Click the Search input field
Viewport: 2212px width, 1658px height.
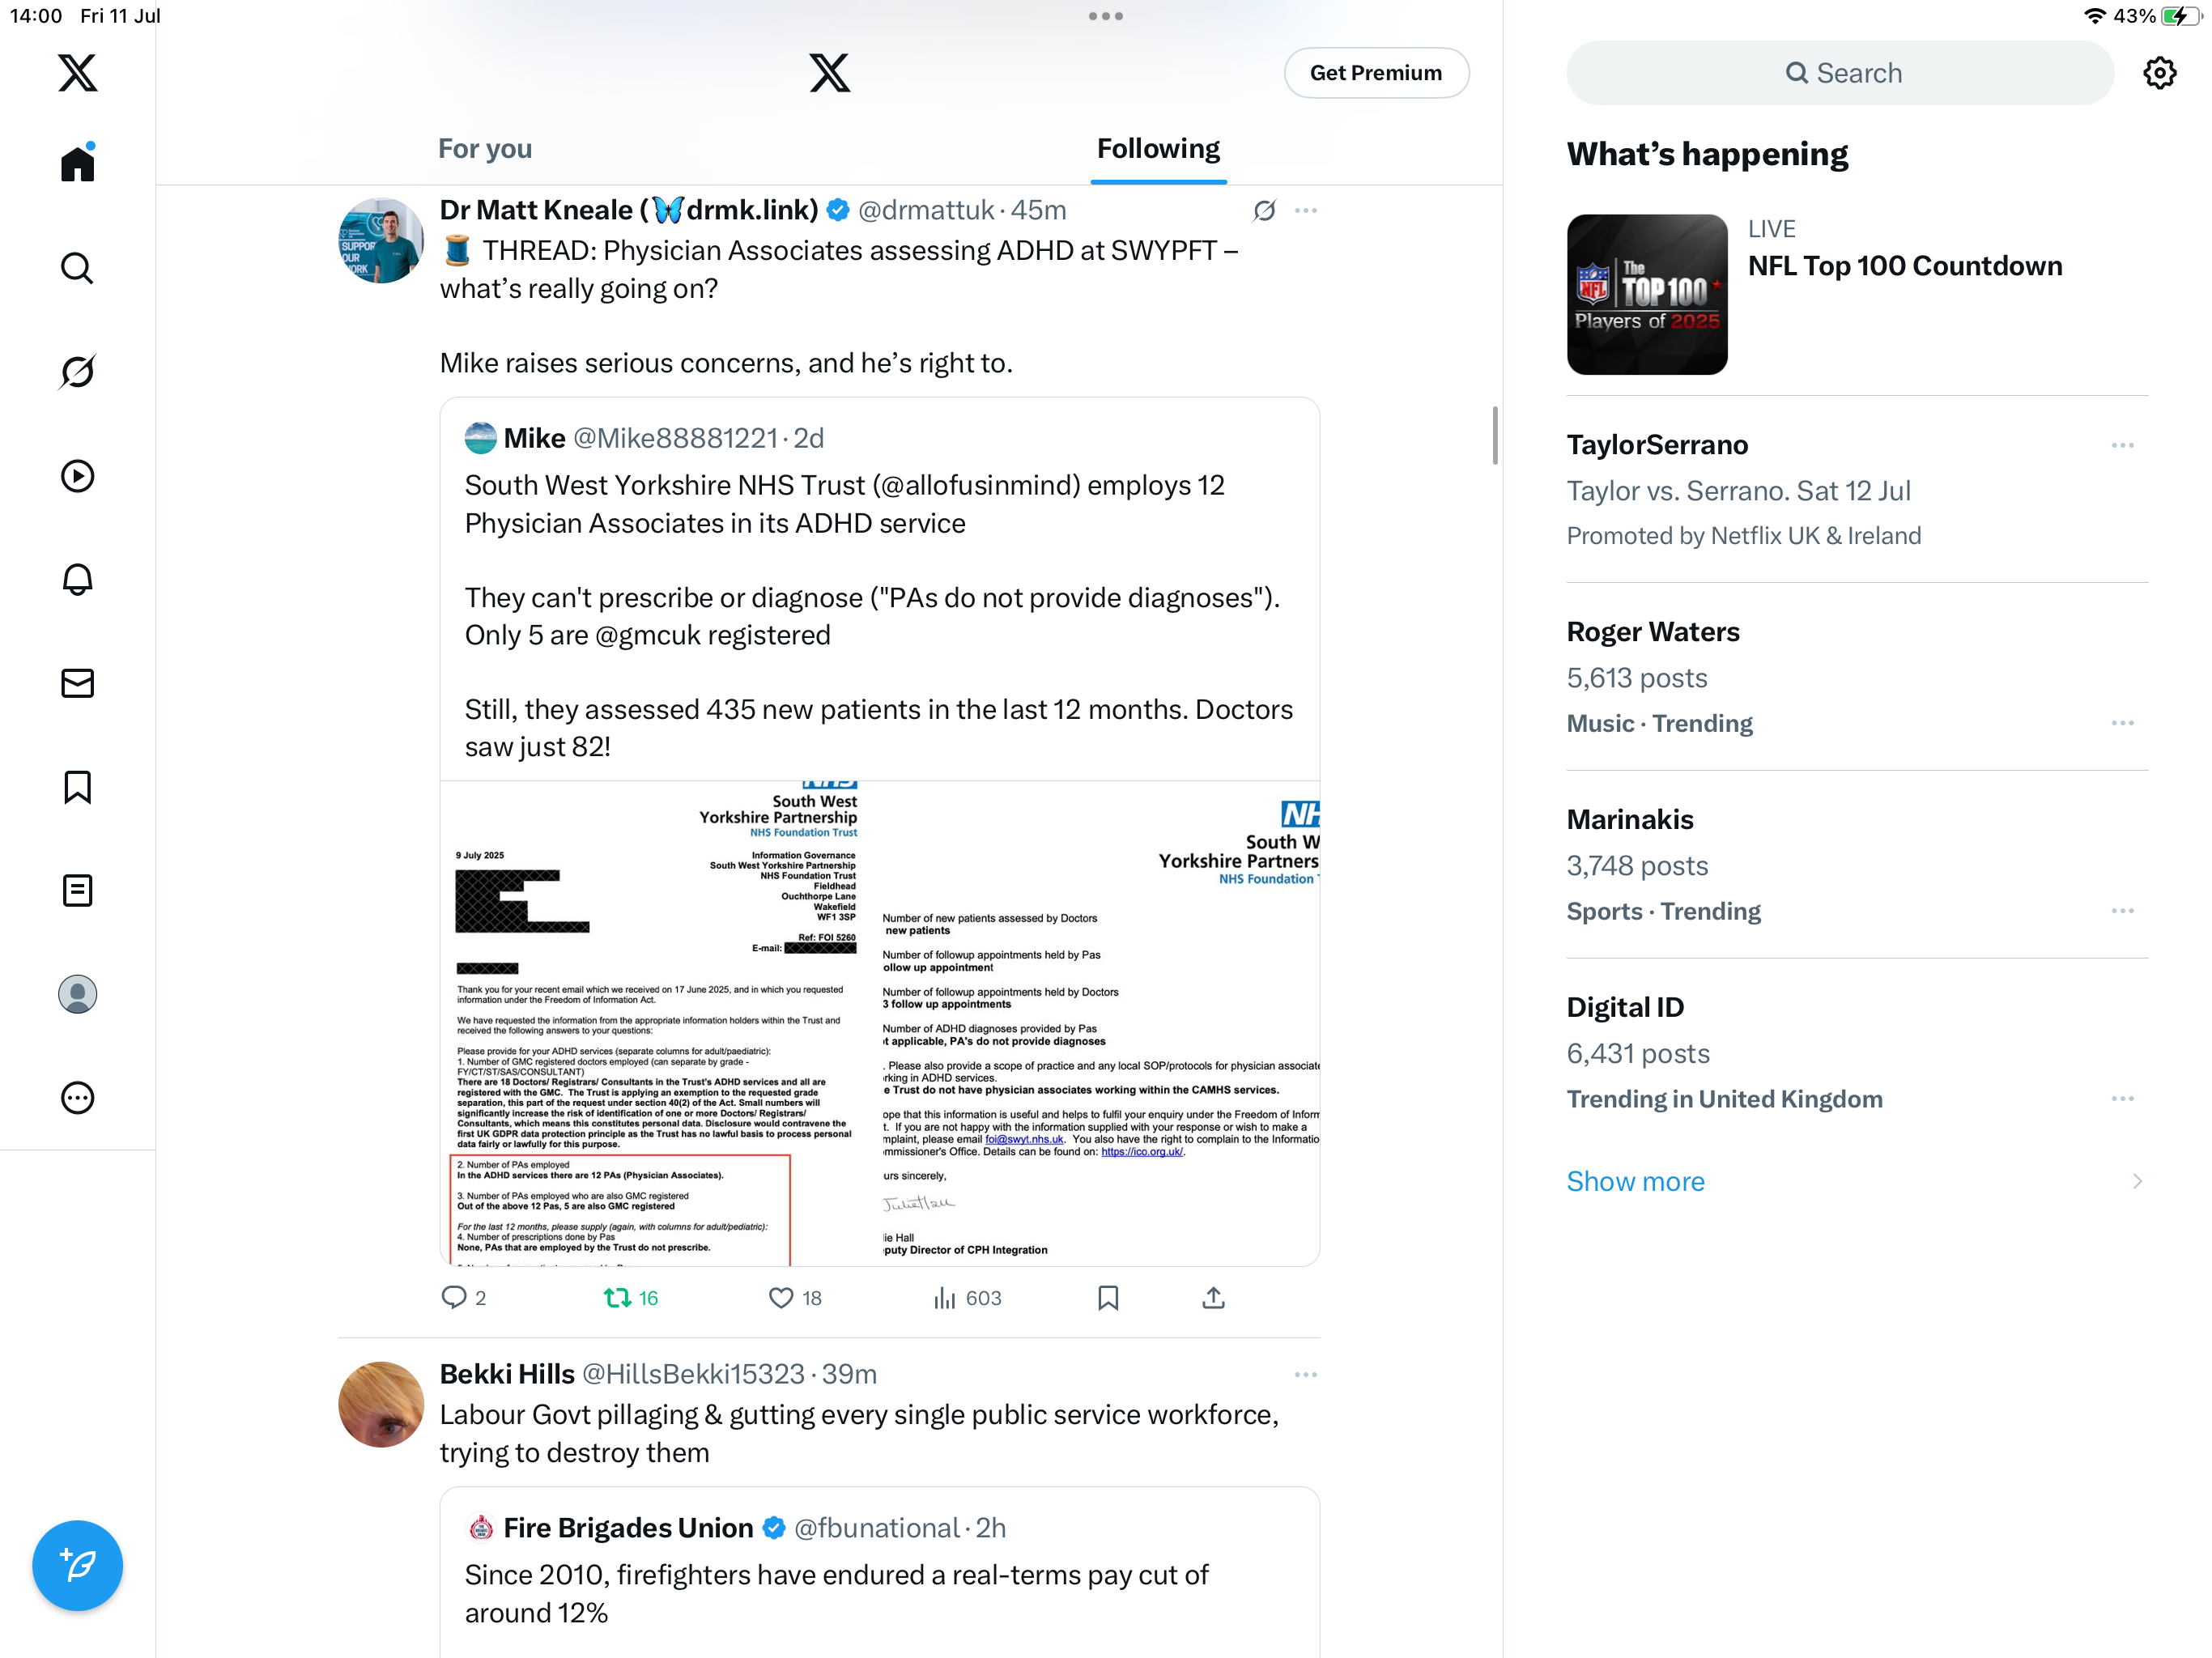(1839, 73)
